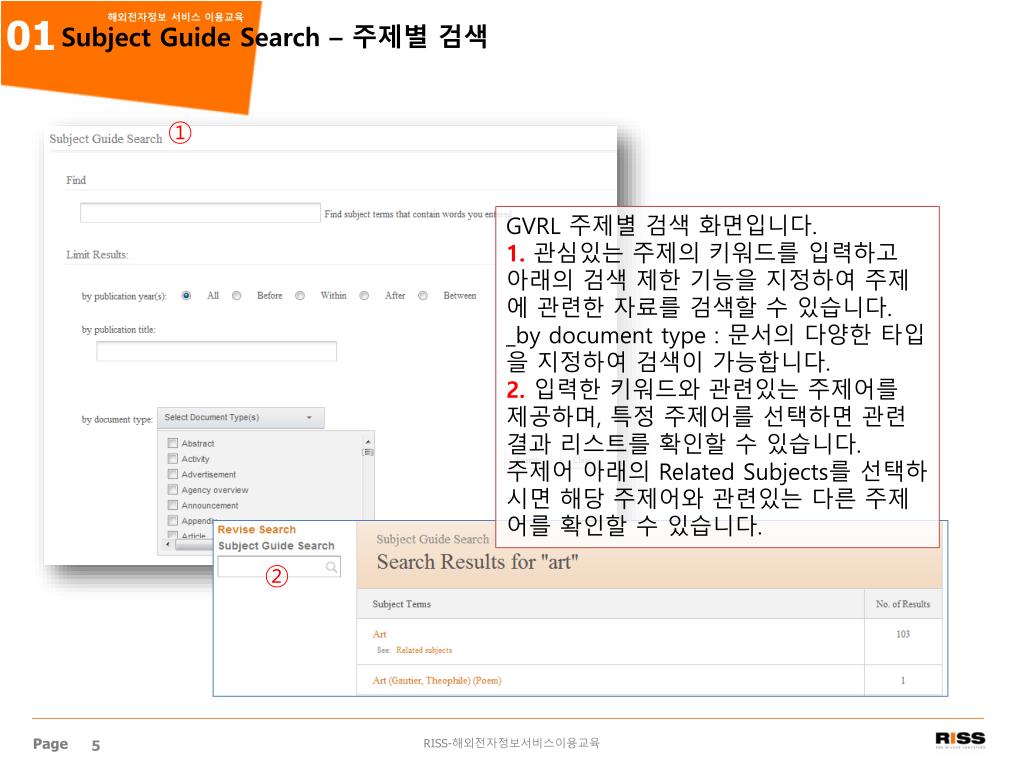Select the Between publication year radio button
Viewport: 1024px width, 768px height.
click(x=423, y=296)
